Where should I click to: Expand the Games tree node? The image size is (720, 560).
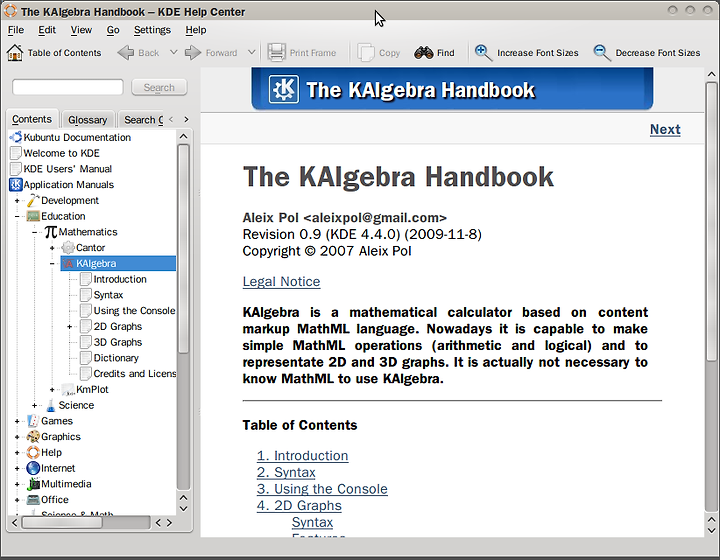point(17,421)
